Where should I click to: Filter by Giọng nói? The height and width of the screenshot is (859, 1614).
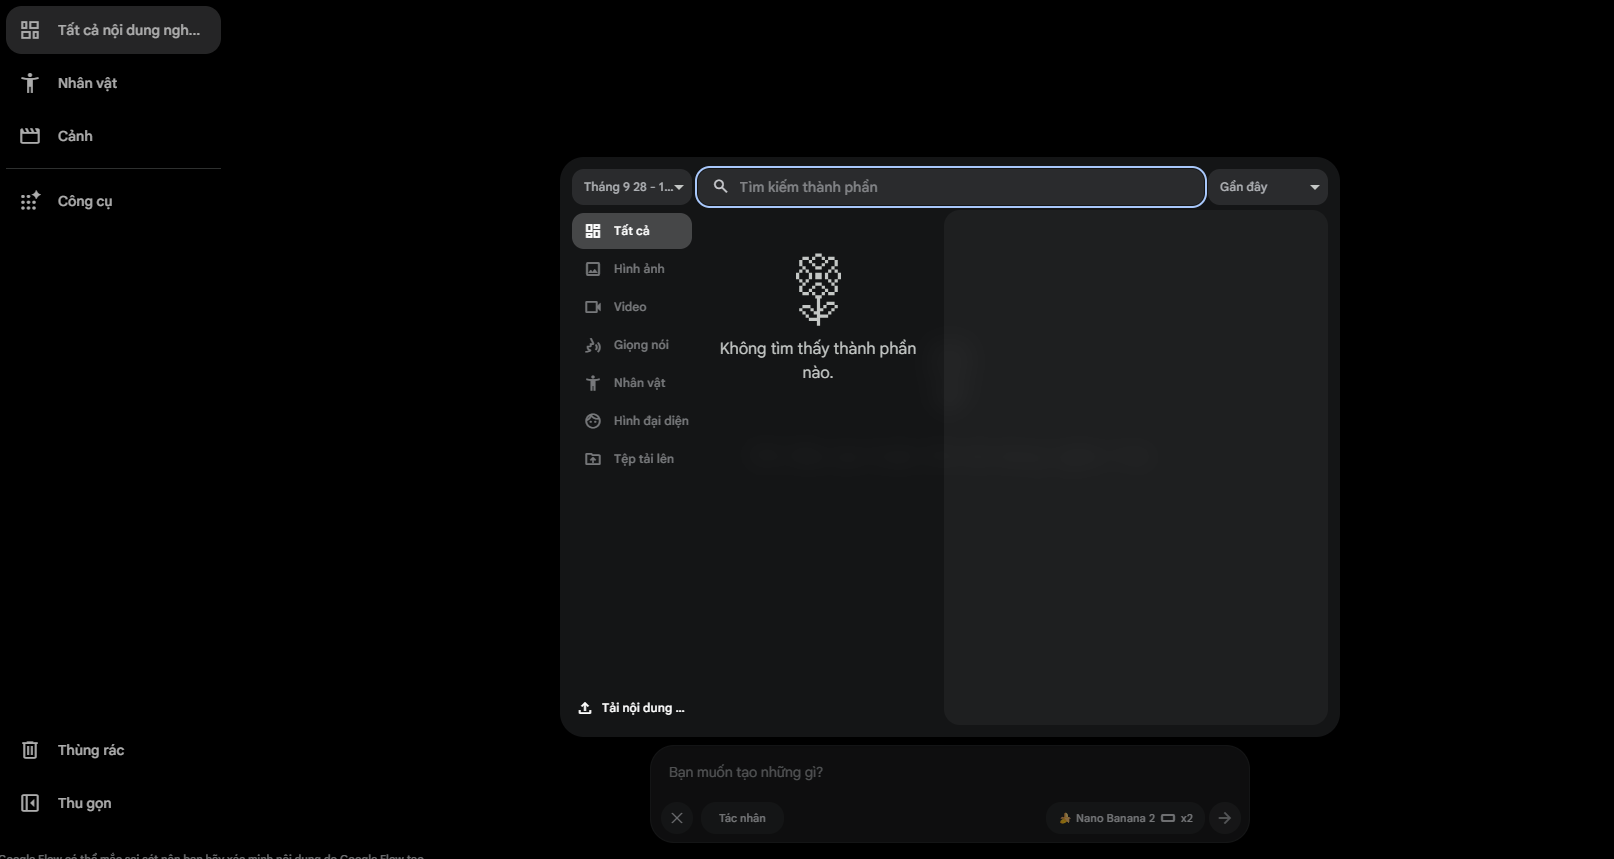click(632, 345)
